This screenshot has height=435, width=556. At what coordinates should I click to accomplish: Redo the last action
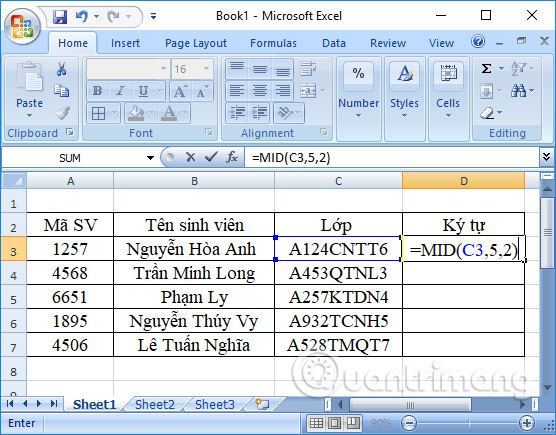point(113,16)
